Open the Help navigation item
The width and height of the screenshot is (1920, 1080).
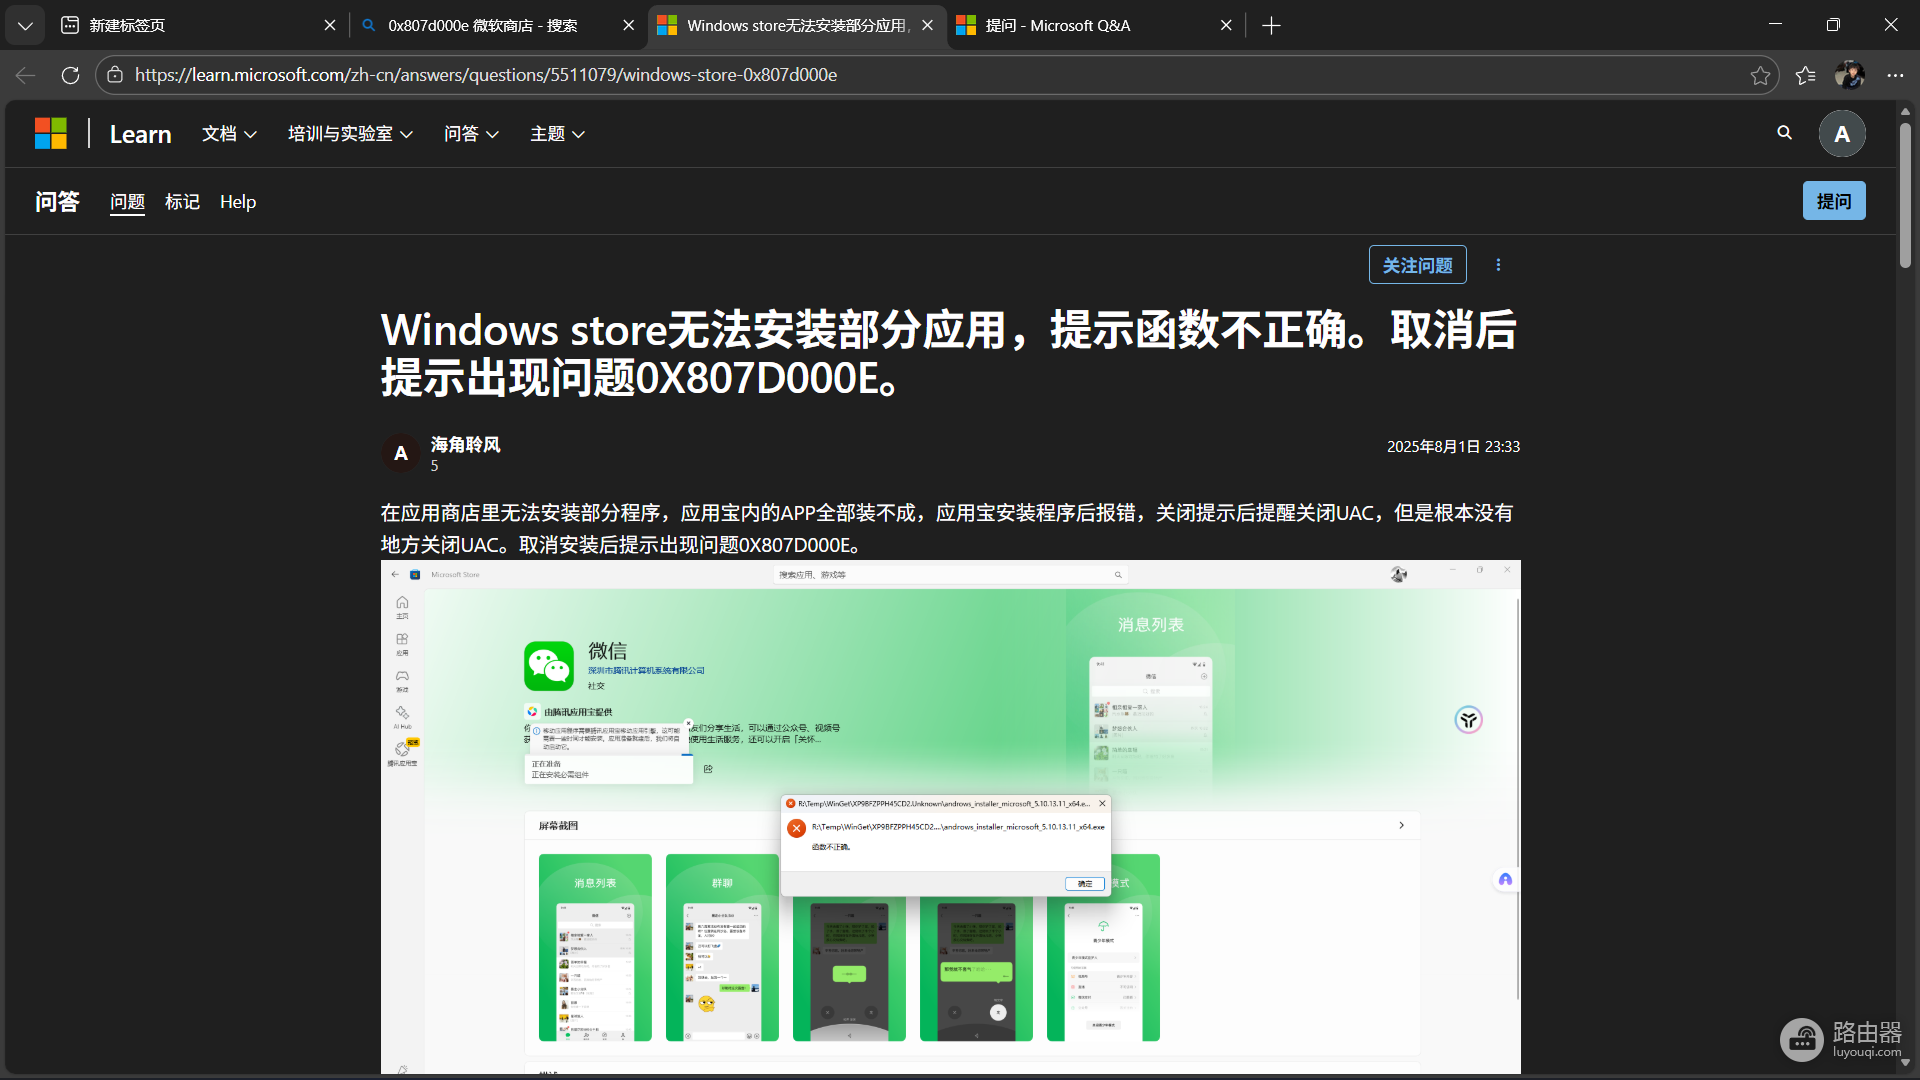[x=238, y=202]
